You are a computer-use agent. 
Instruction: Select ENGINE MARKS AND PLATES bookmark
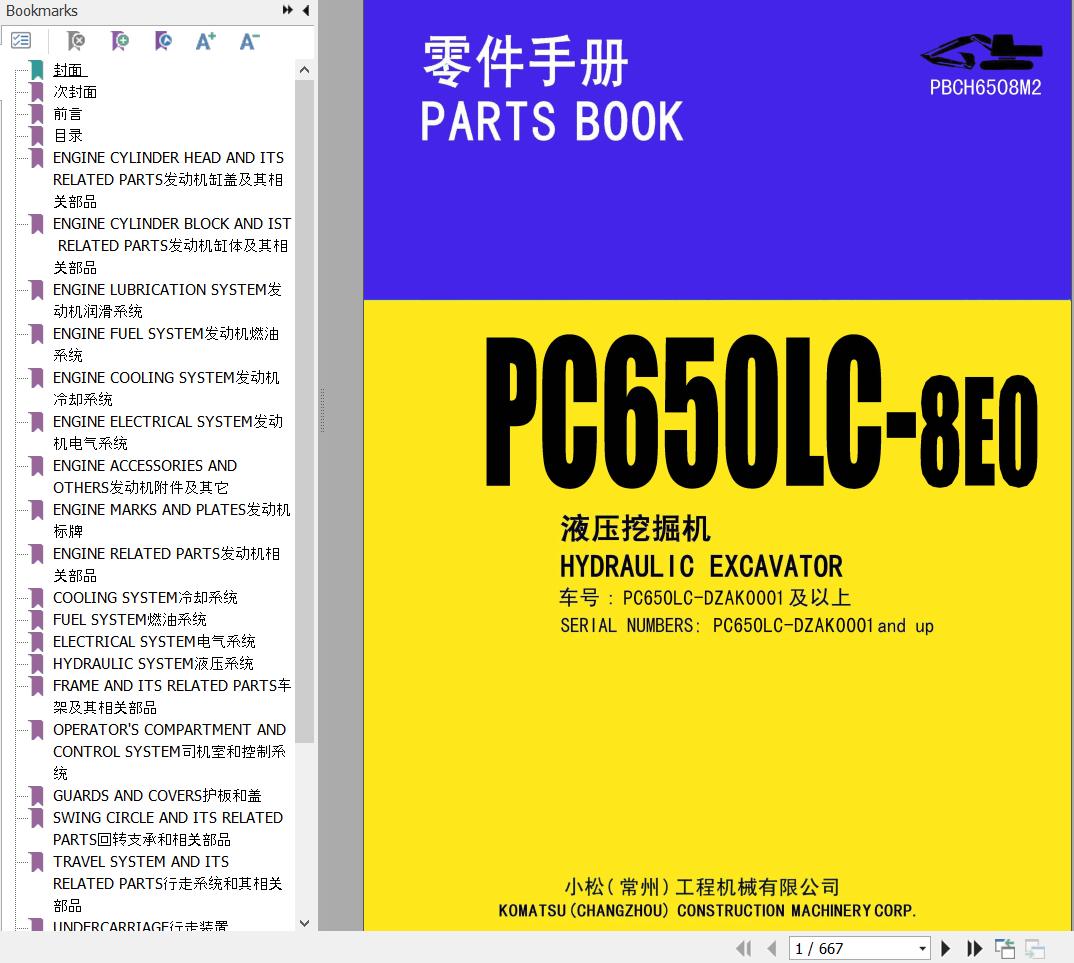(172, 520)
